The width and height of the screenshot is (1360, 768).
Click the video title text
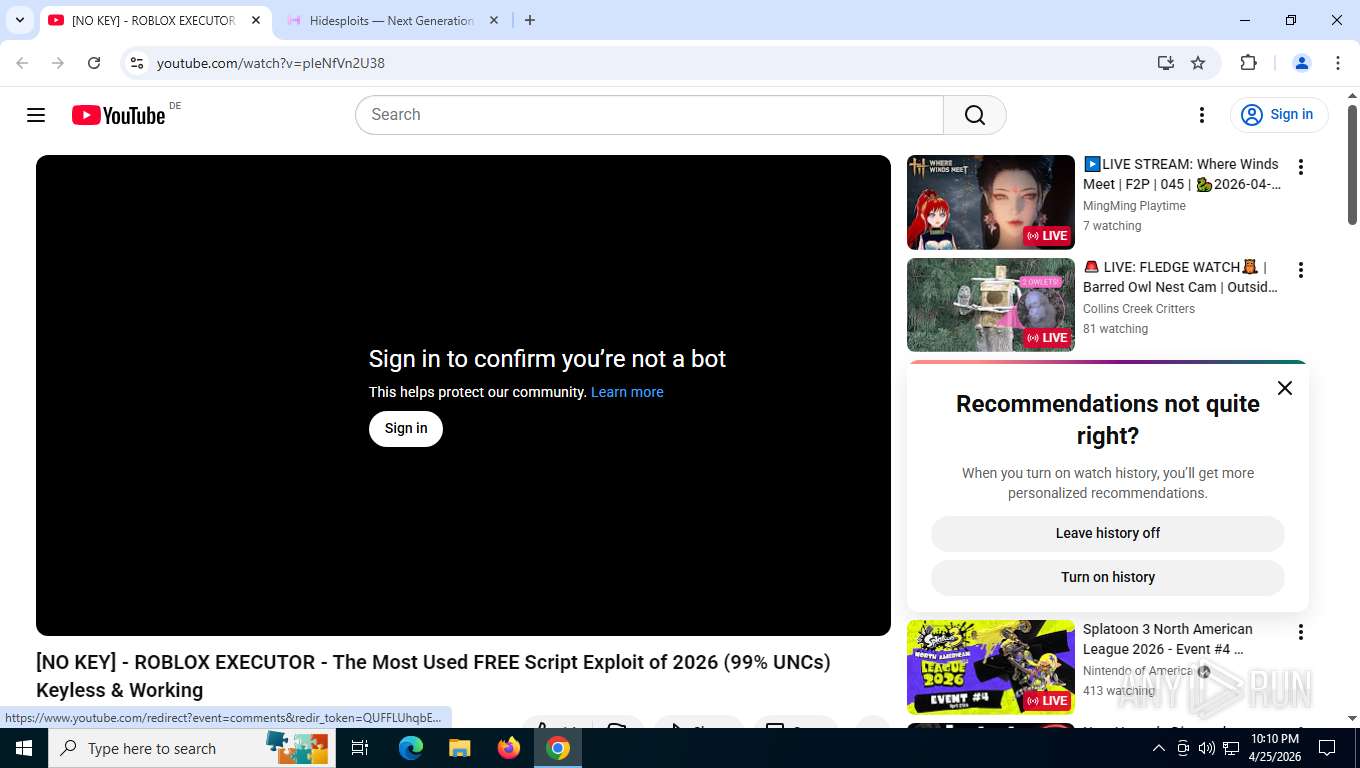click(x=433, y=676)
